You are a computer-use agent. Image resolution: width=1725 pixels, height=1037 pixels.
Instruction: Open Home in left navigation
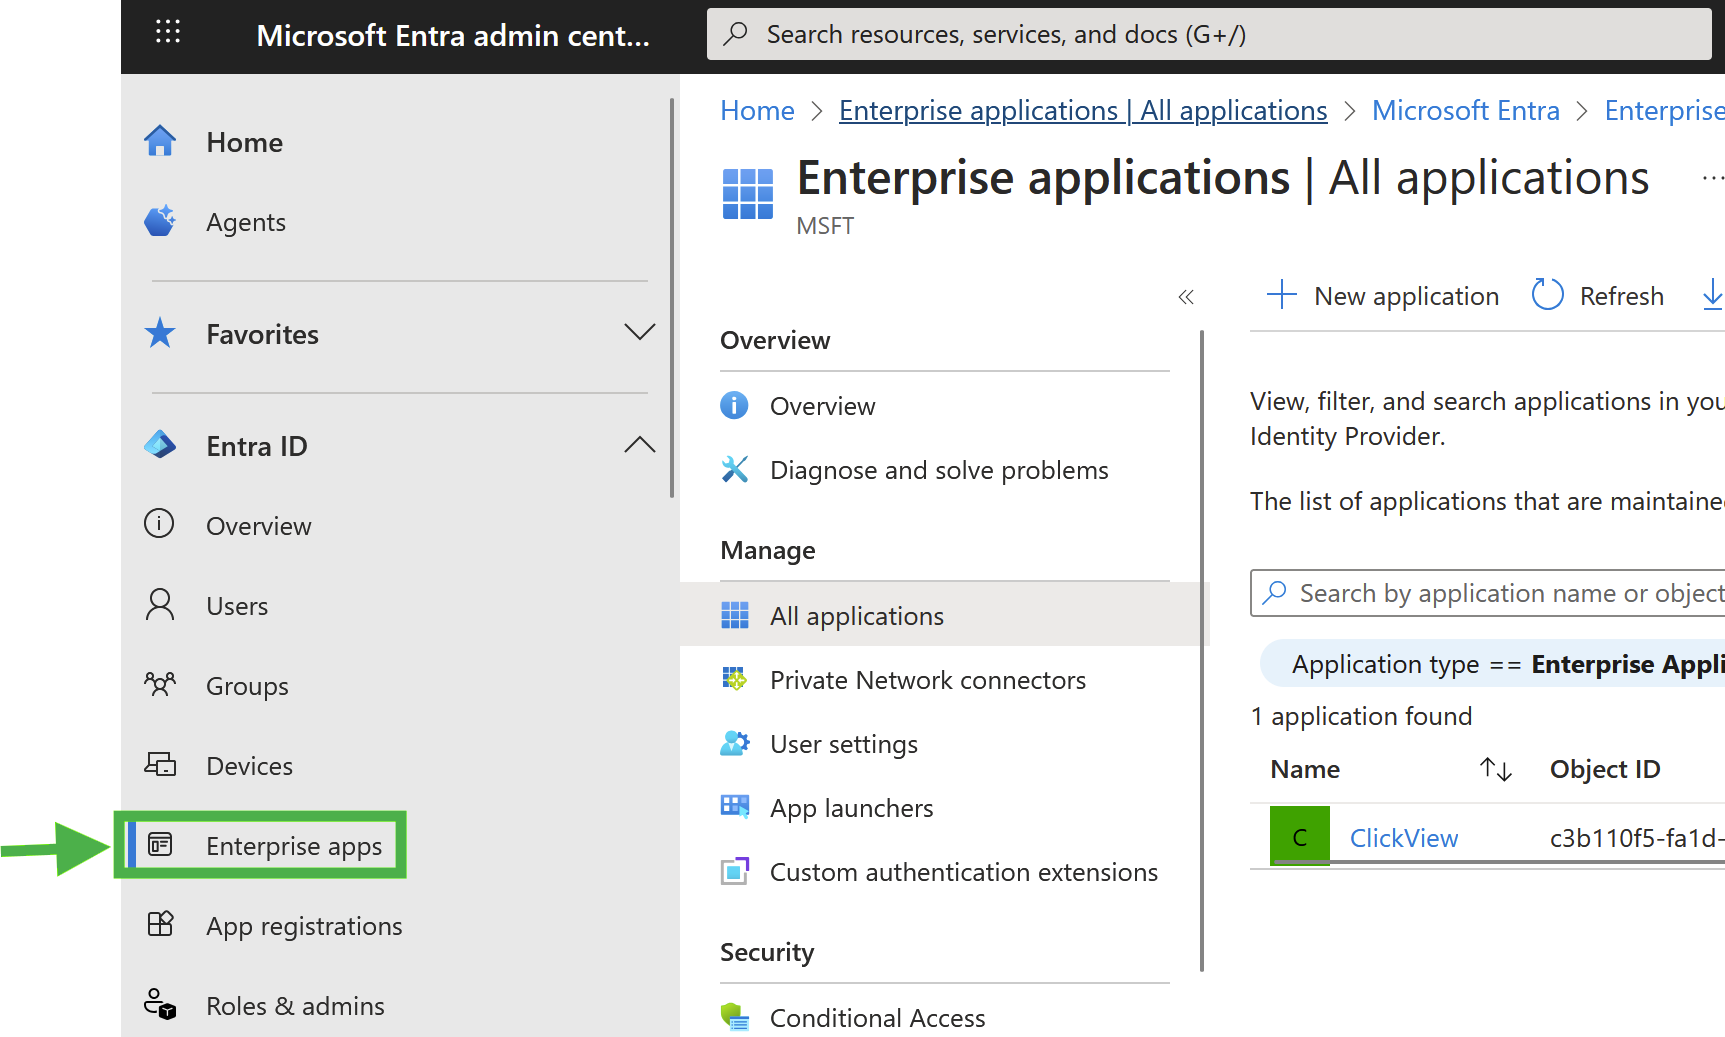coord(244,142)
